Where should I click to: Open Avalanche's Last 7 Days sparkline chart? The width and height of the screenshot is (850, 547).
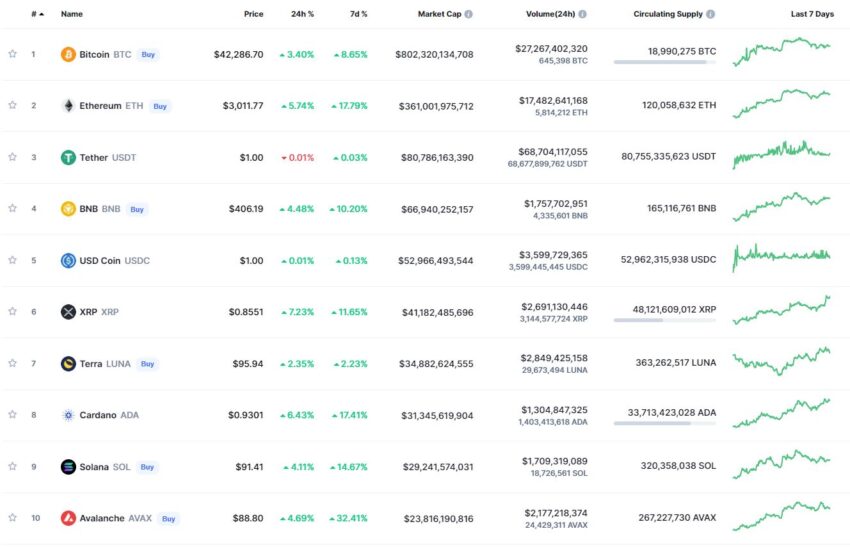781,518
